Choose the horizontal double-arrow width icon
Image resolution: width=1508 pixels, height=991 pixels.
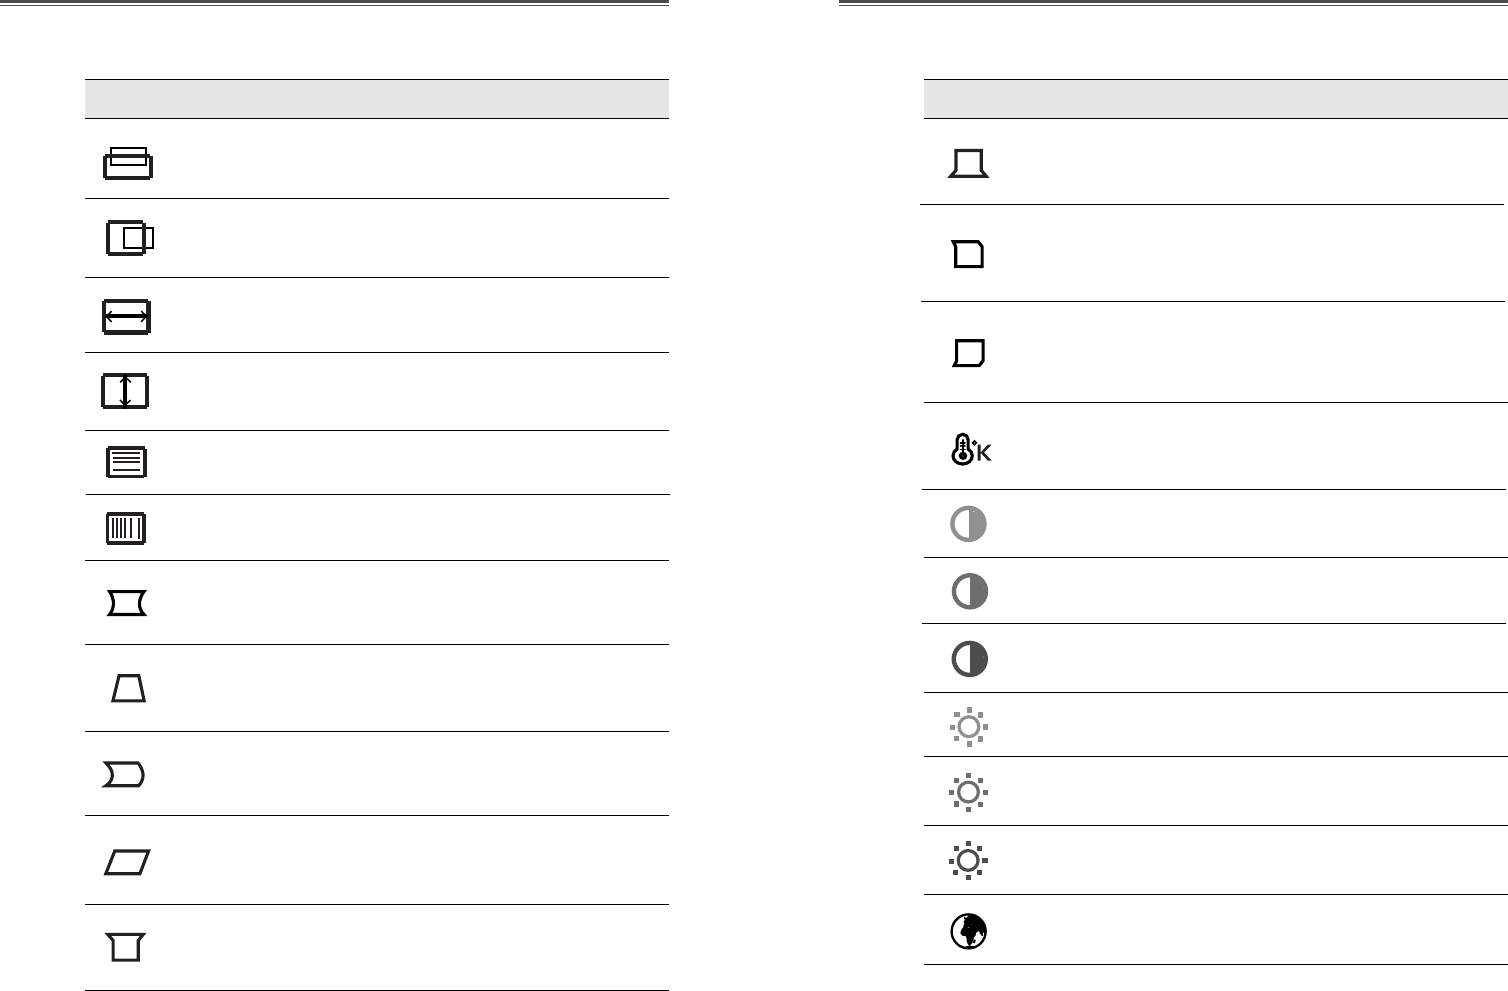tap(126, 317)
